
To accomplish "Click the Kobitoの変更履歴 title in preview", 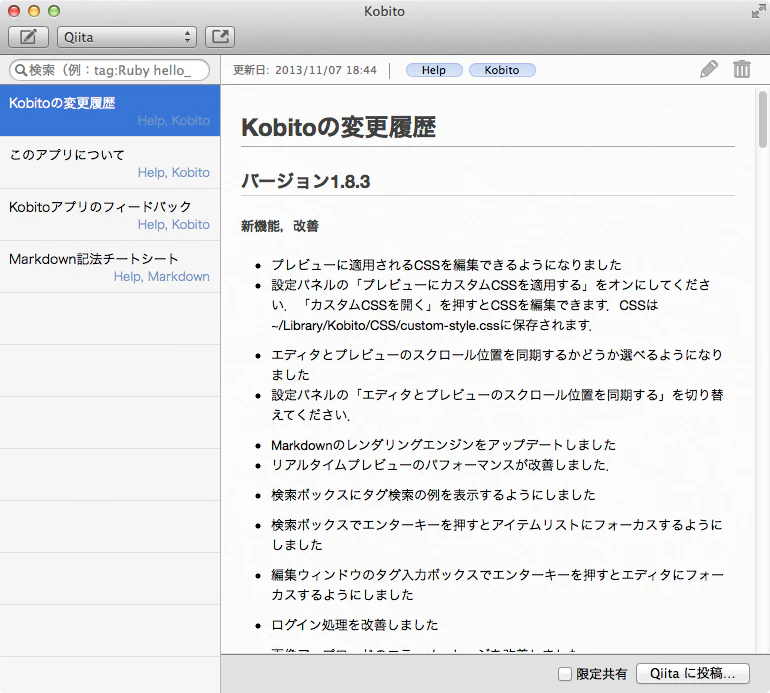I will pos(338,127).
